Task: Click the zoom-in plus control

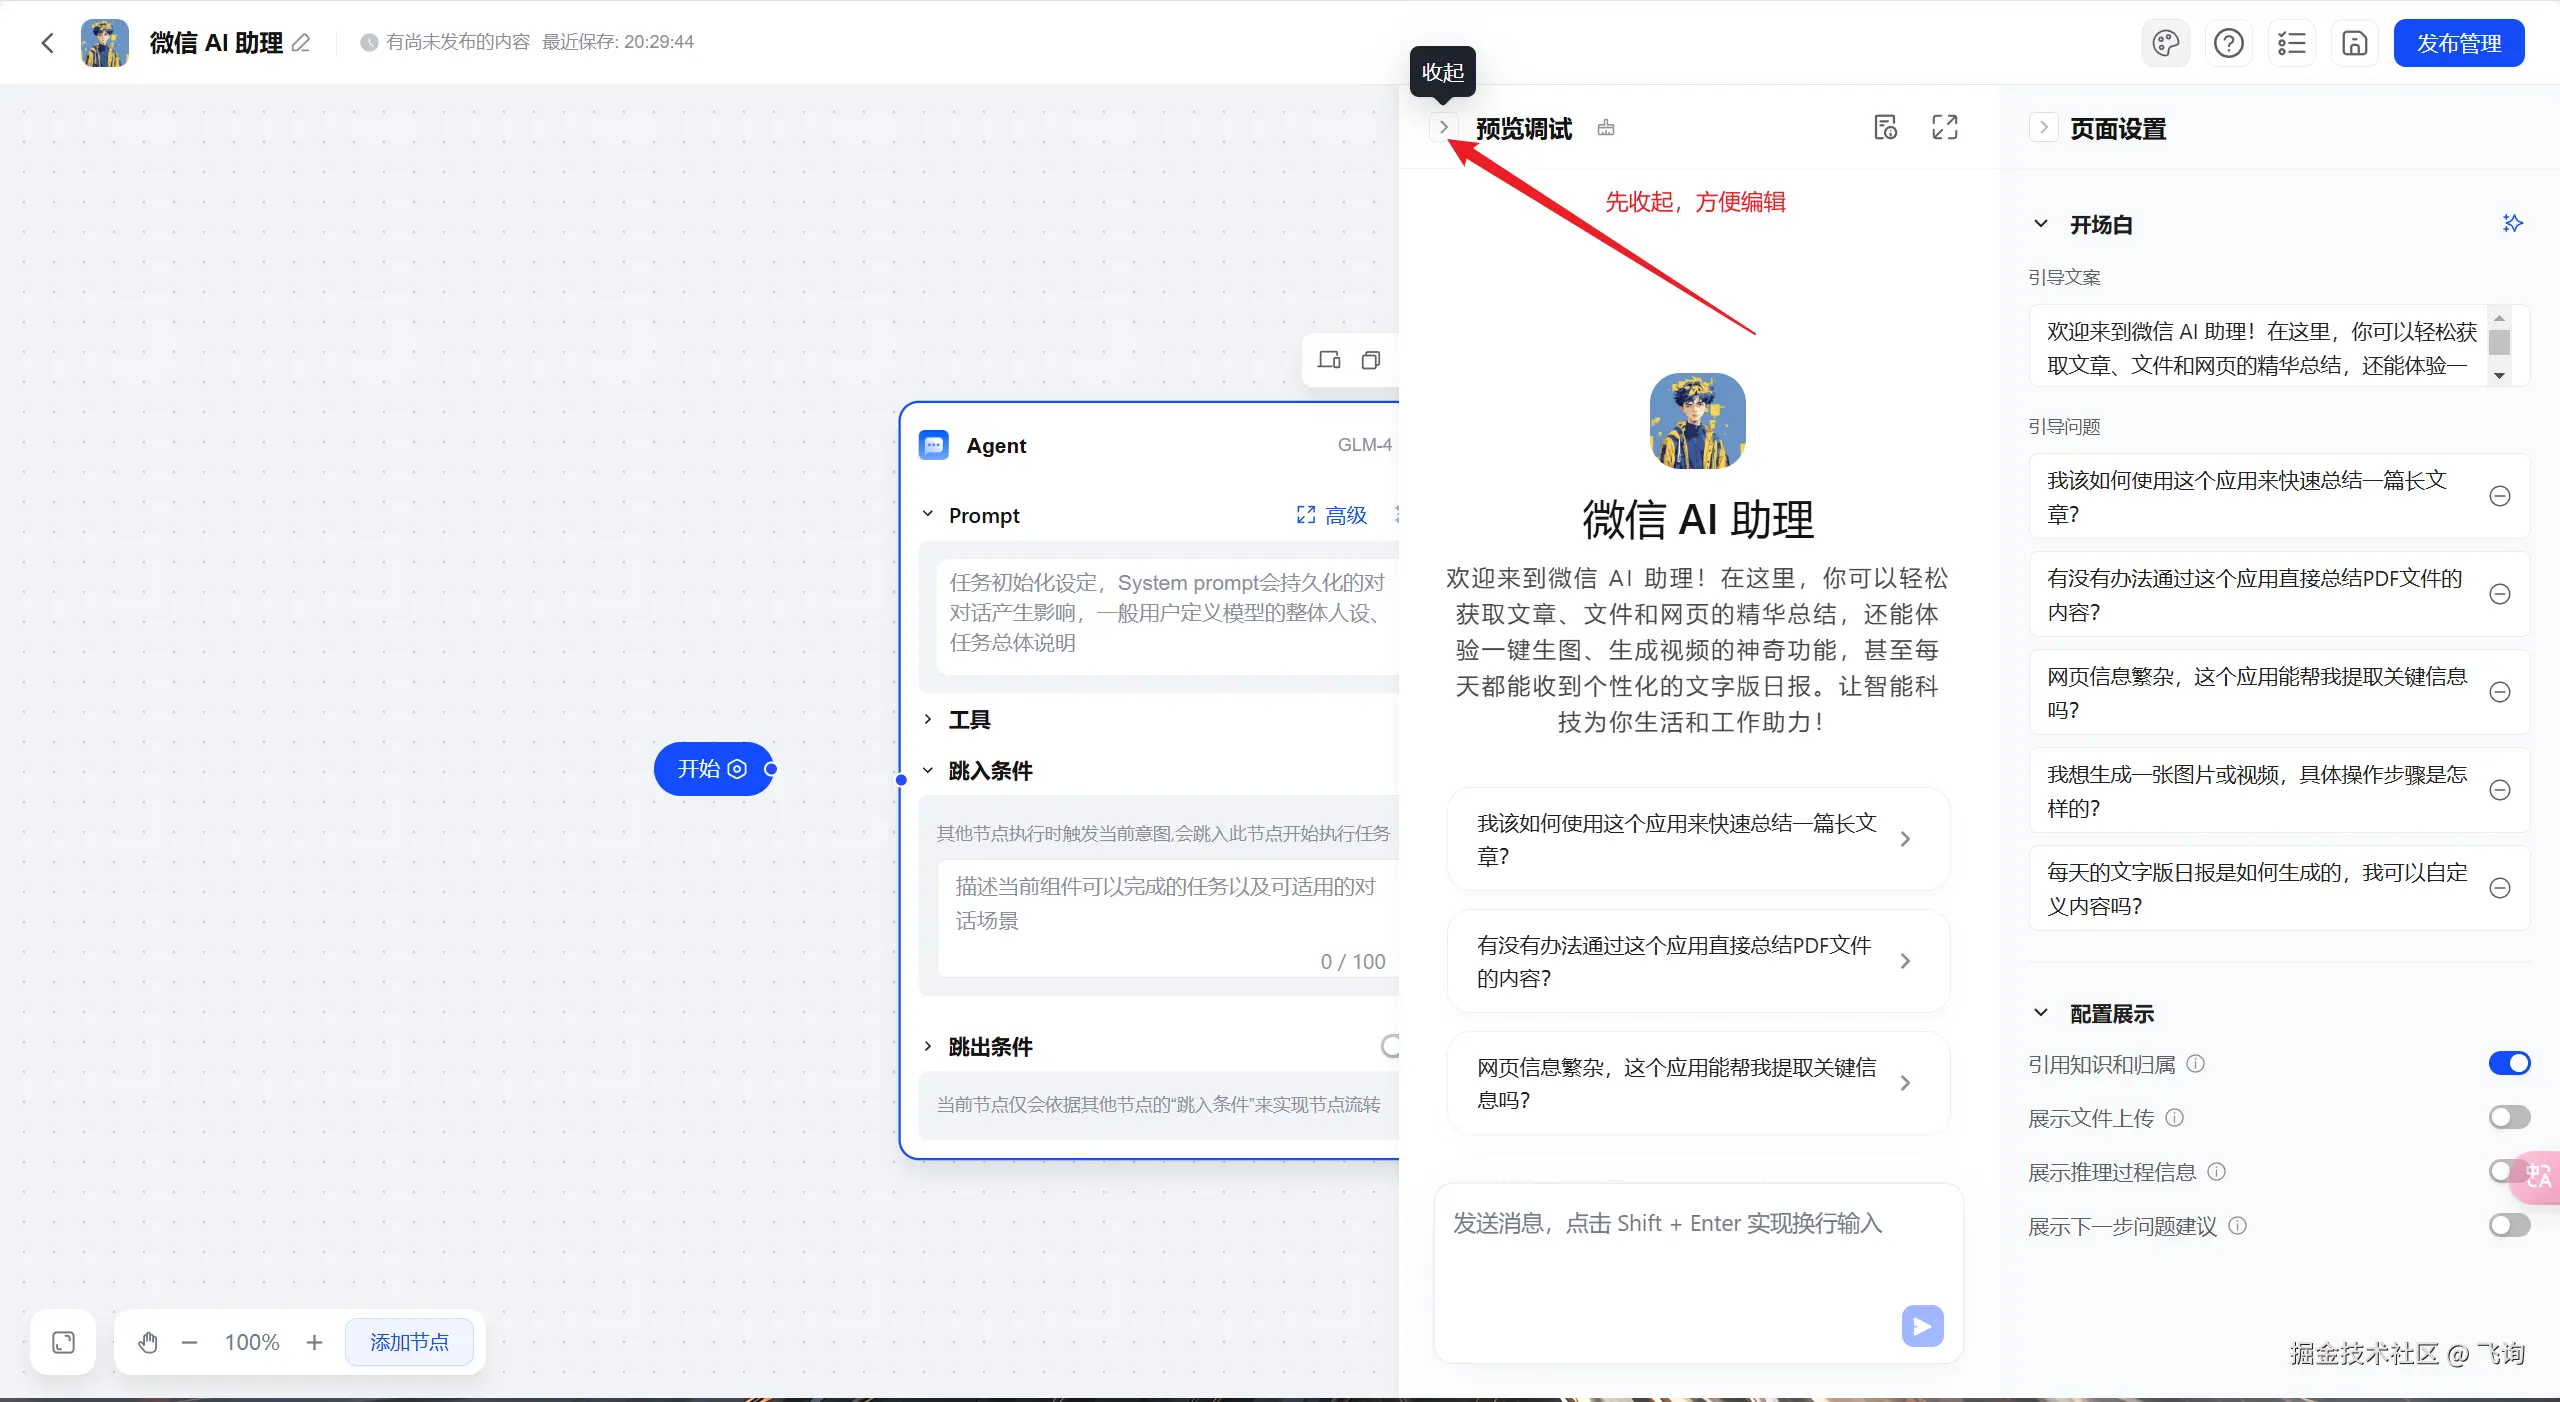Action: pyautogui.click(x=314, y=1342)
